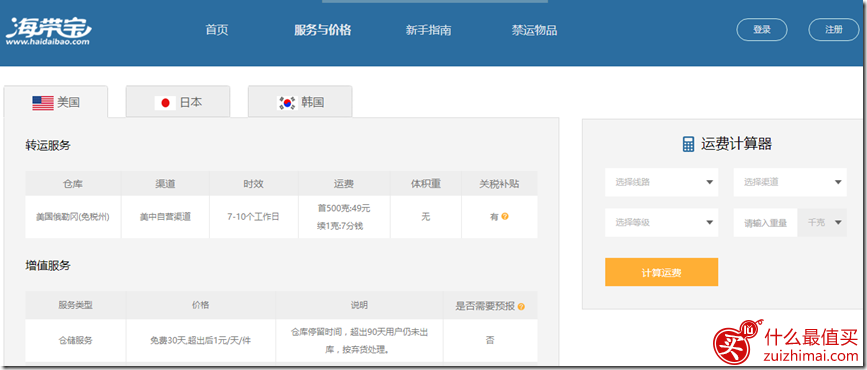Switch to the 美国 tab
This screenshot has width=867, height=370.
pyautogui.click(x=56, y=102)
